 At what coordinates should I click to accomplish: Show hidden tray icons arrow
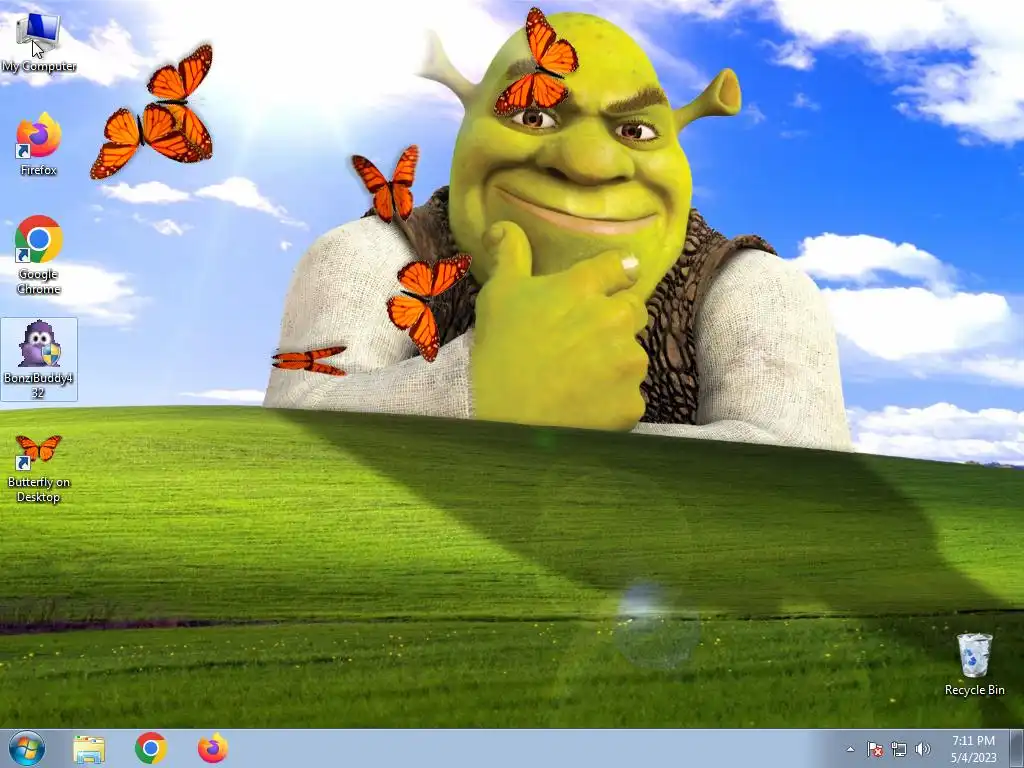(x=850, y=749)
